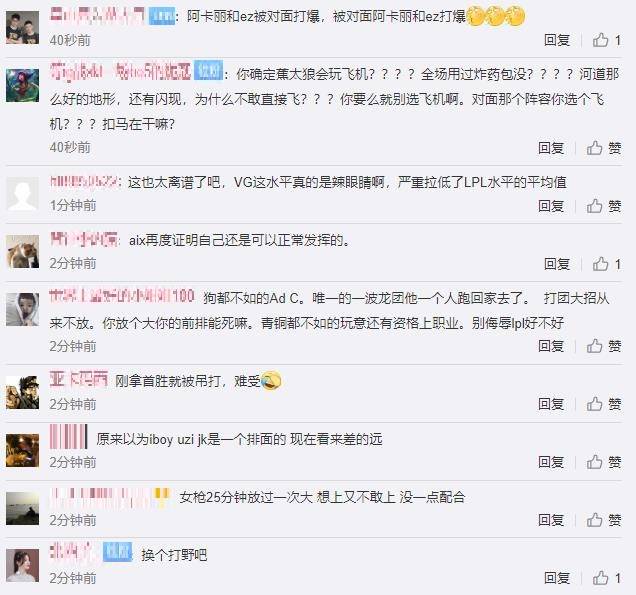This screenshot has width=636, height=595.
Task: Like the 女枪25分钟 comment
Action: pyautogui.click(x=604, y=520)
